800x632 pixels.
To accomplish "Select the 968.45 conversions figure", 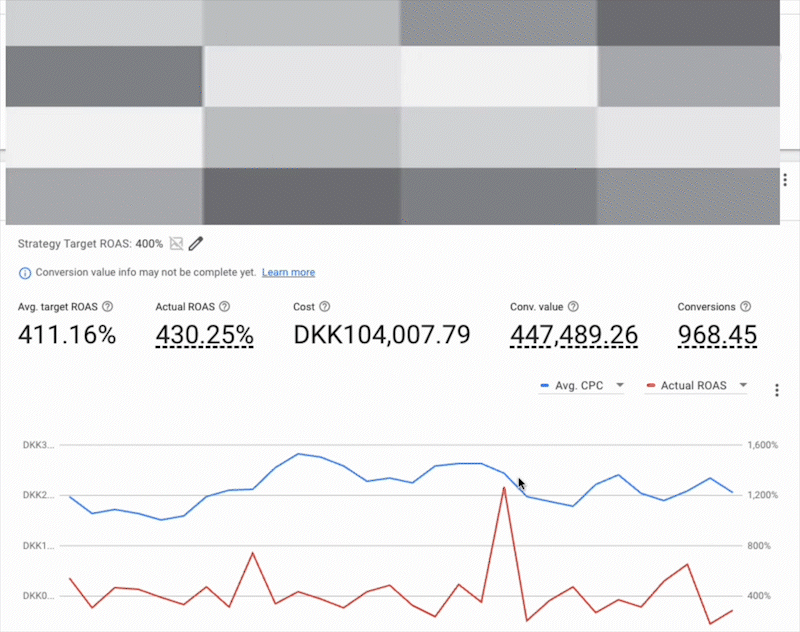I will [716, 335].
